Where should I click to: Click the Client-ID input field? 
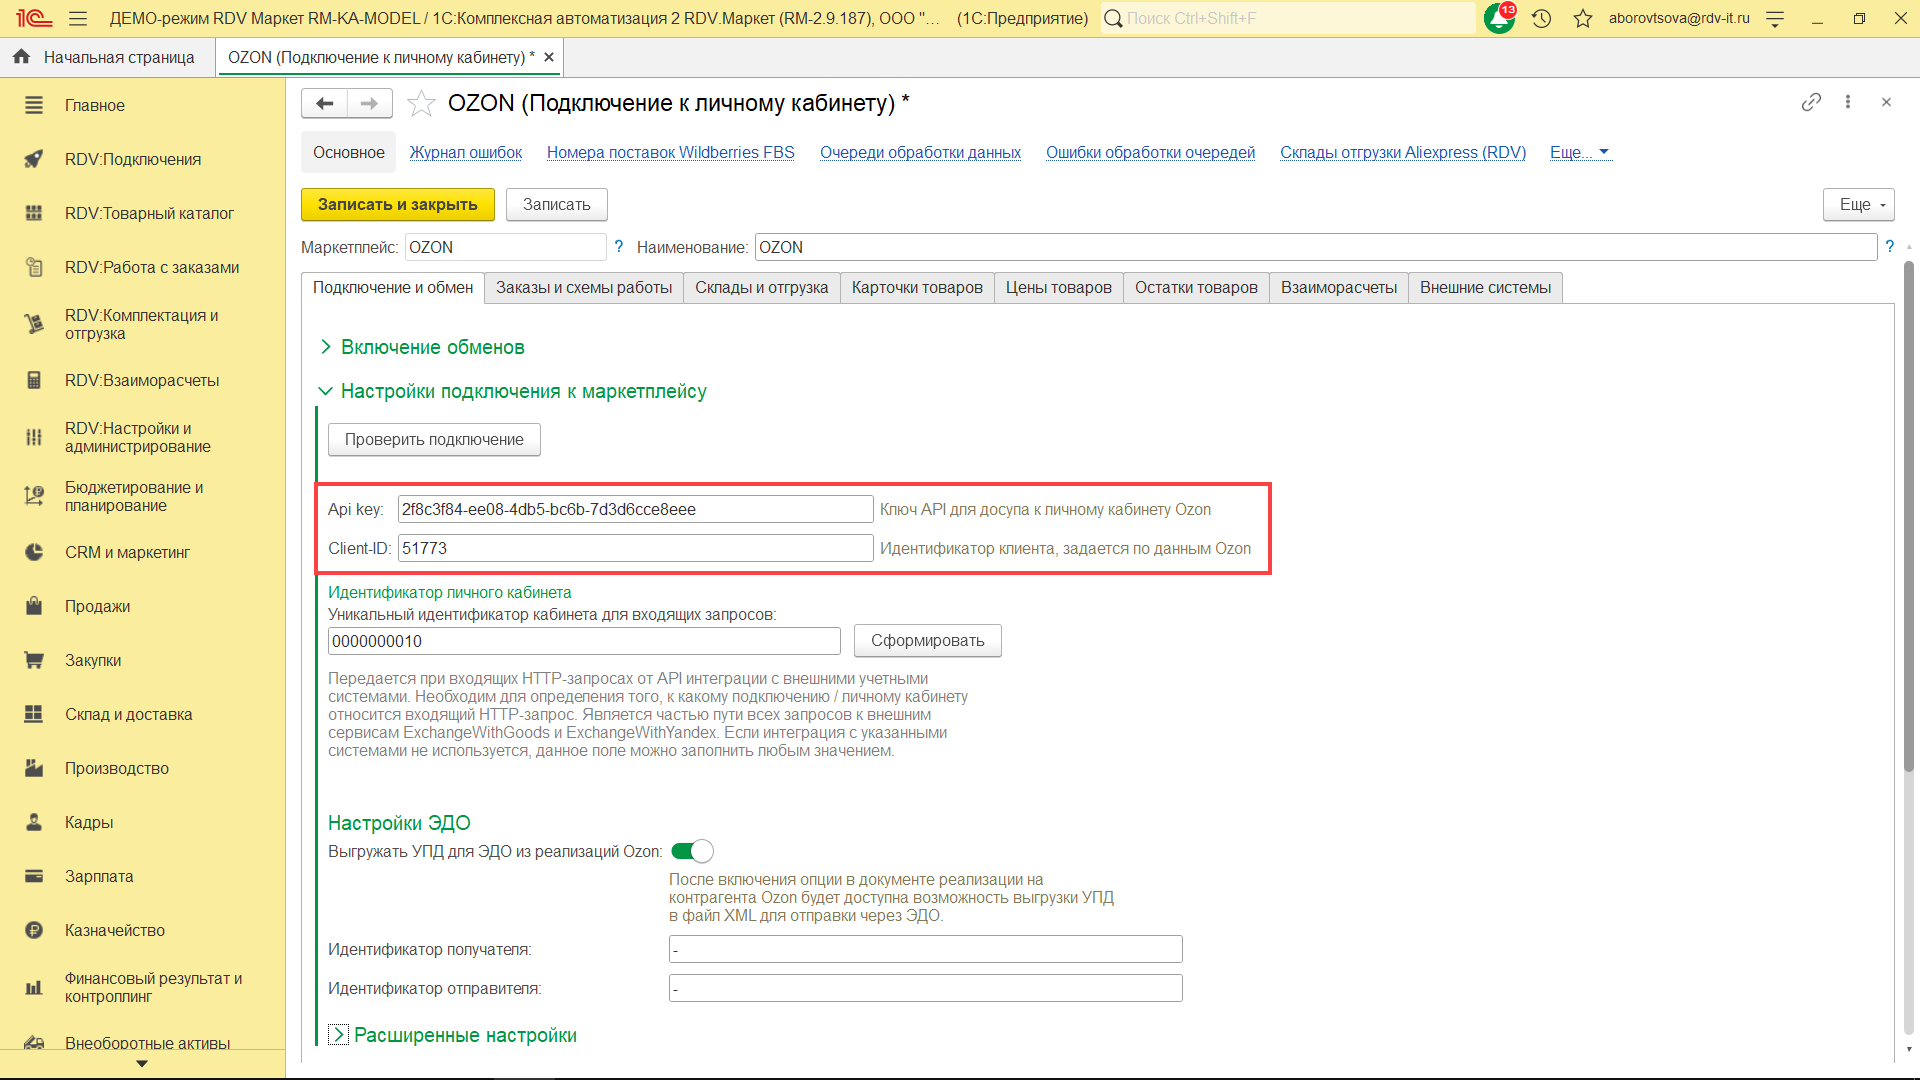[635, 548]
